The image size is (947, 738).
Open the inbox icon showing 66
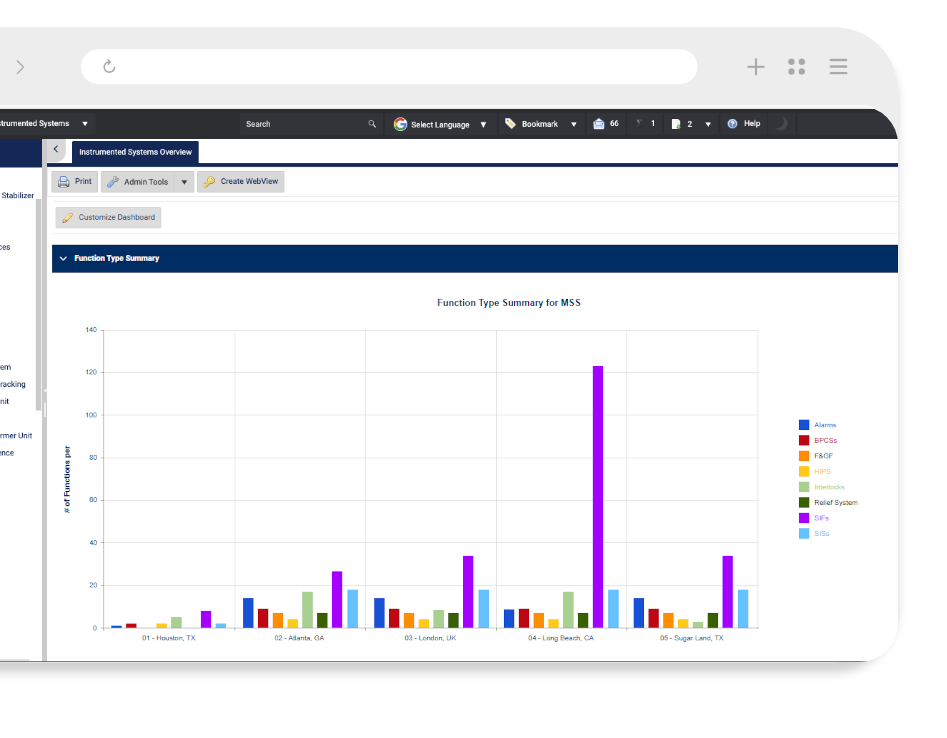599,124
